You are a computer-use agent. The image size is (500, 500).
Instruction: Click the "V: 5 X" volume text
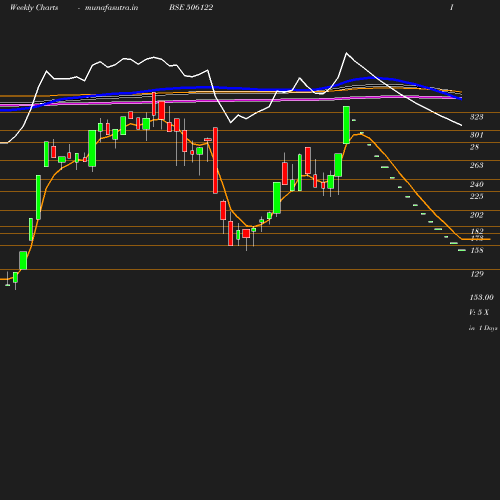point(479,312)
